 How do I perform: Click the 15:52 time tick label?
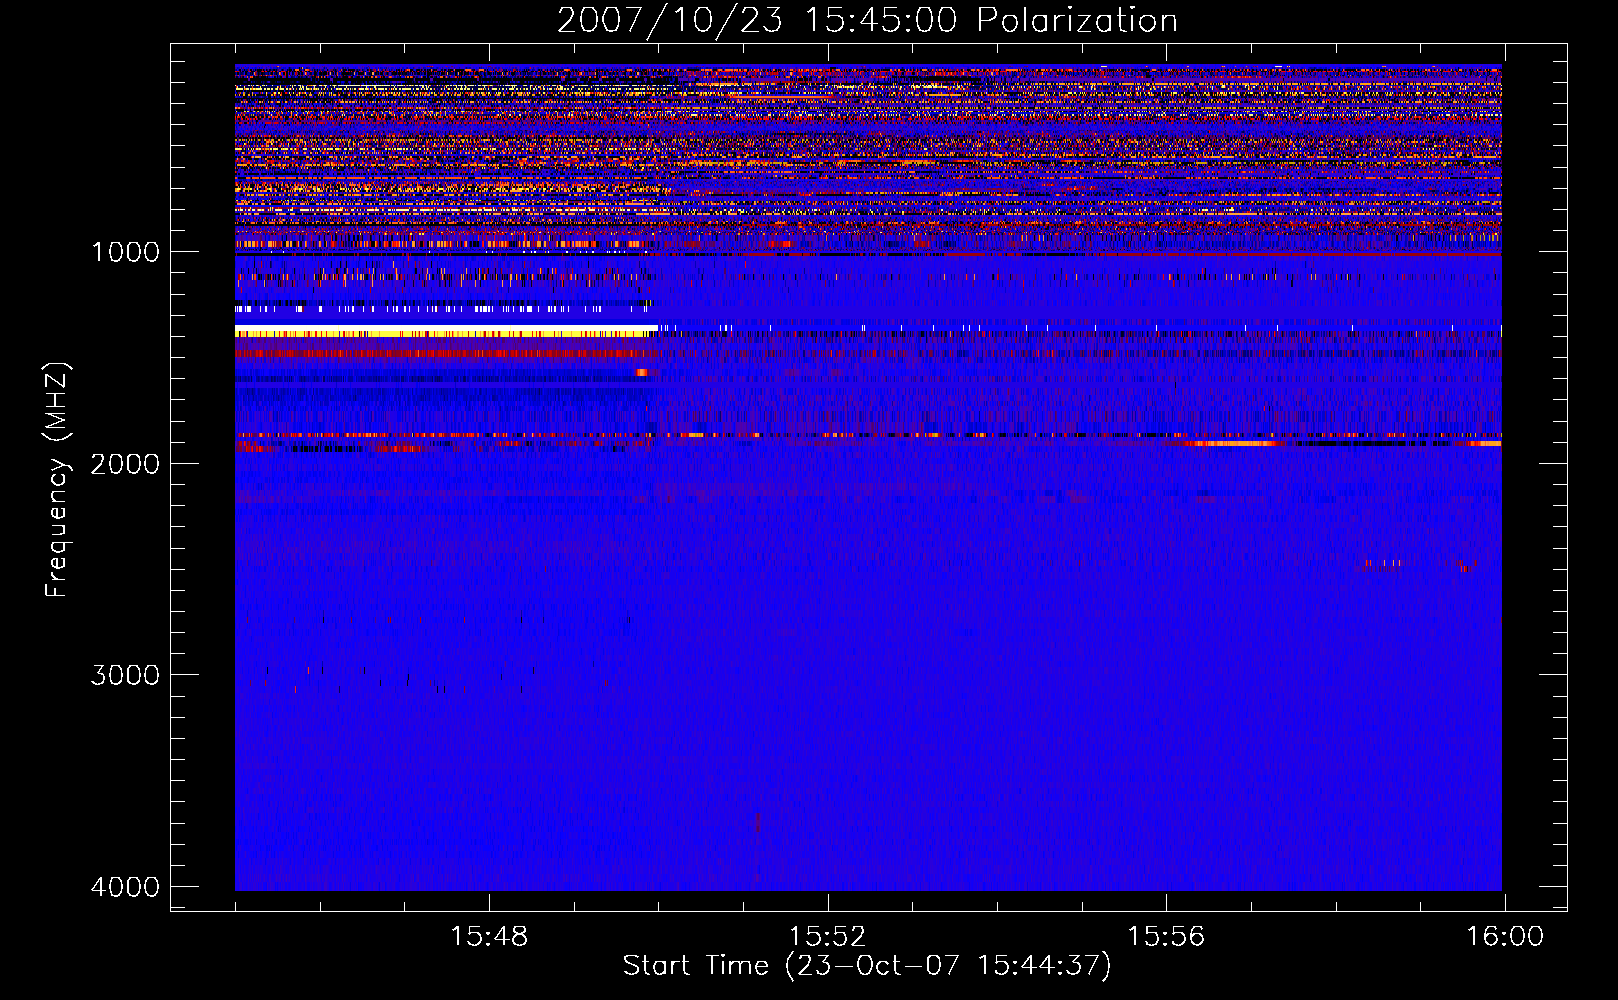827,937
